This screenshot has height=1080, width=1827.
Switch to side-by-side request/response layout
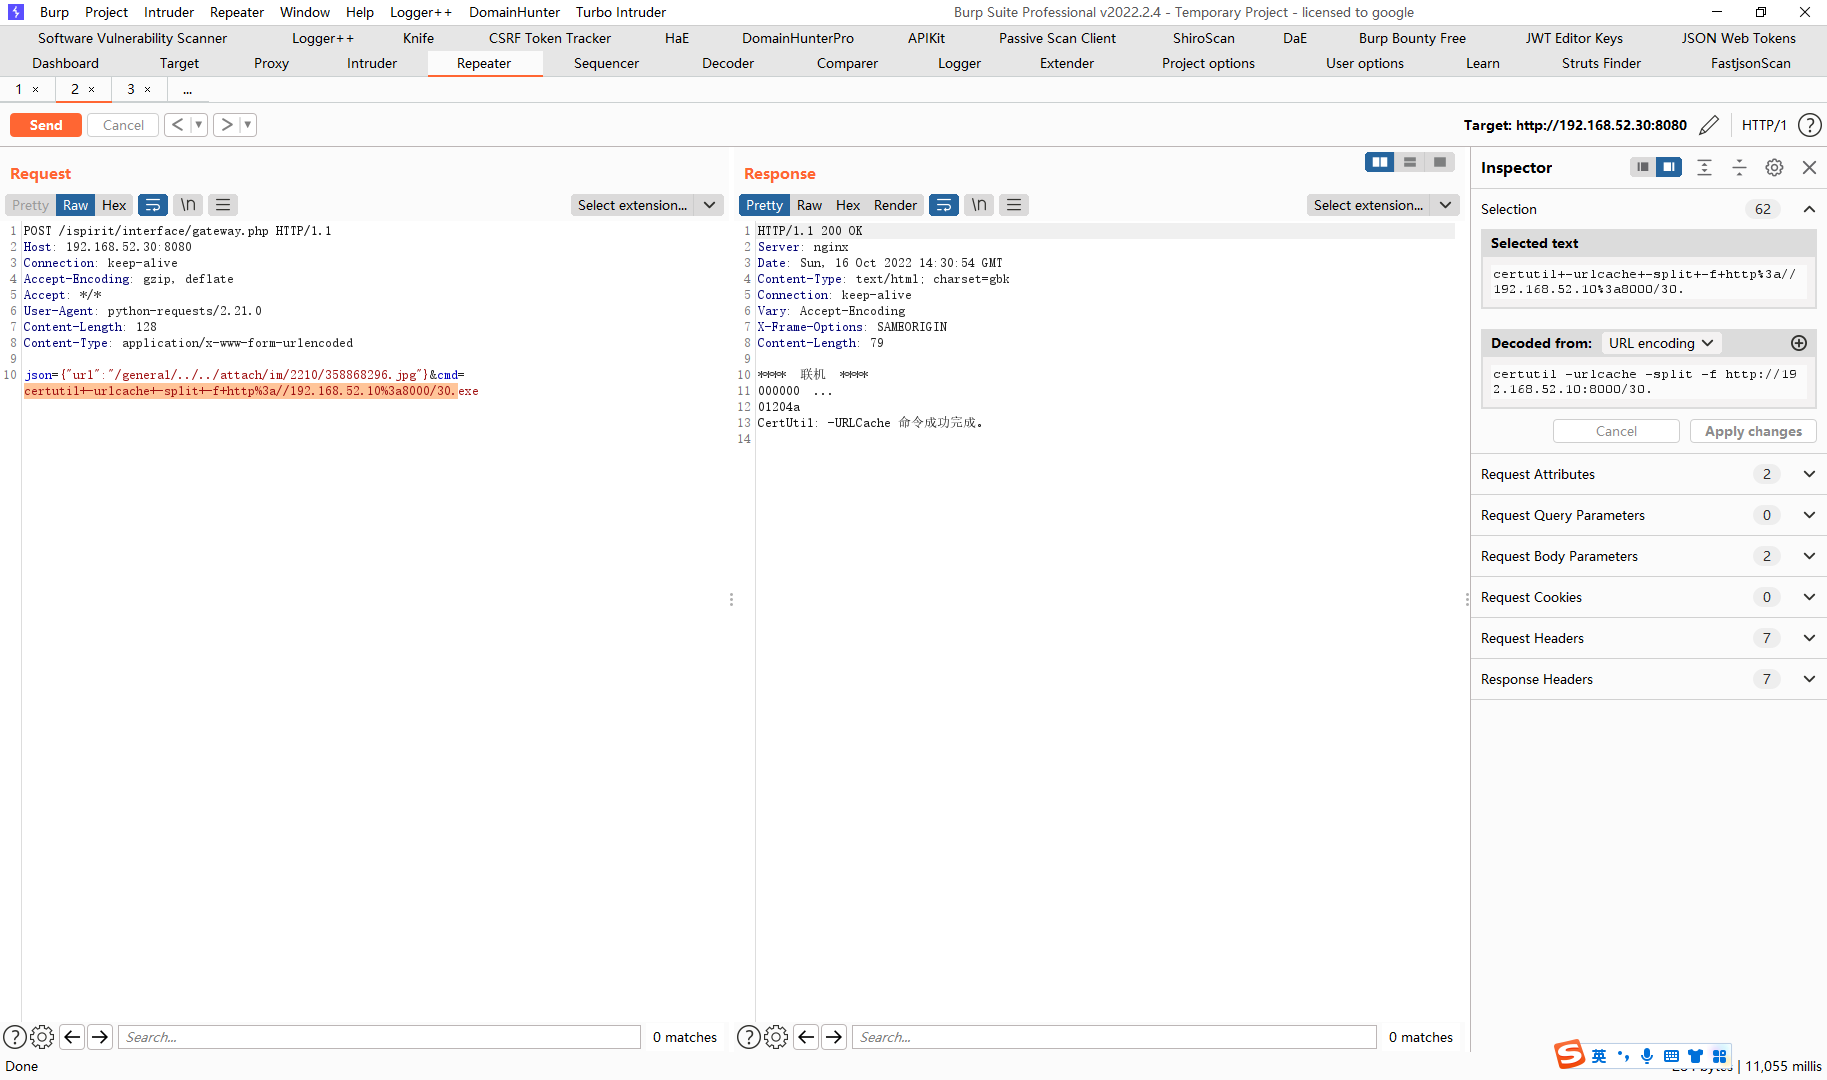click(1380, 162)
